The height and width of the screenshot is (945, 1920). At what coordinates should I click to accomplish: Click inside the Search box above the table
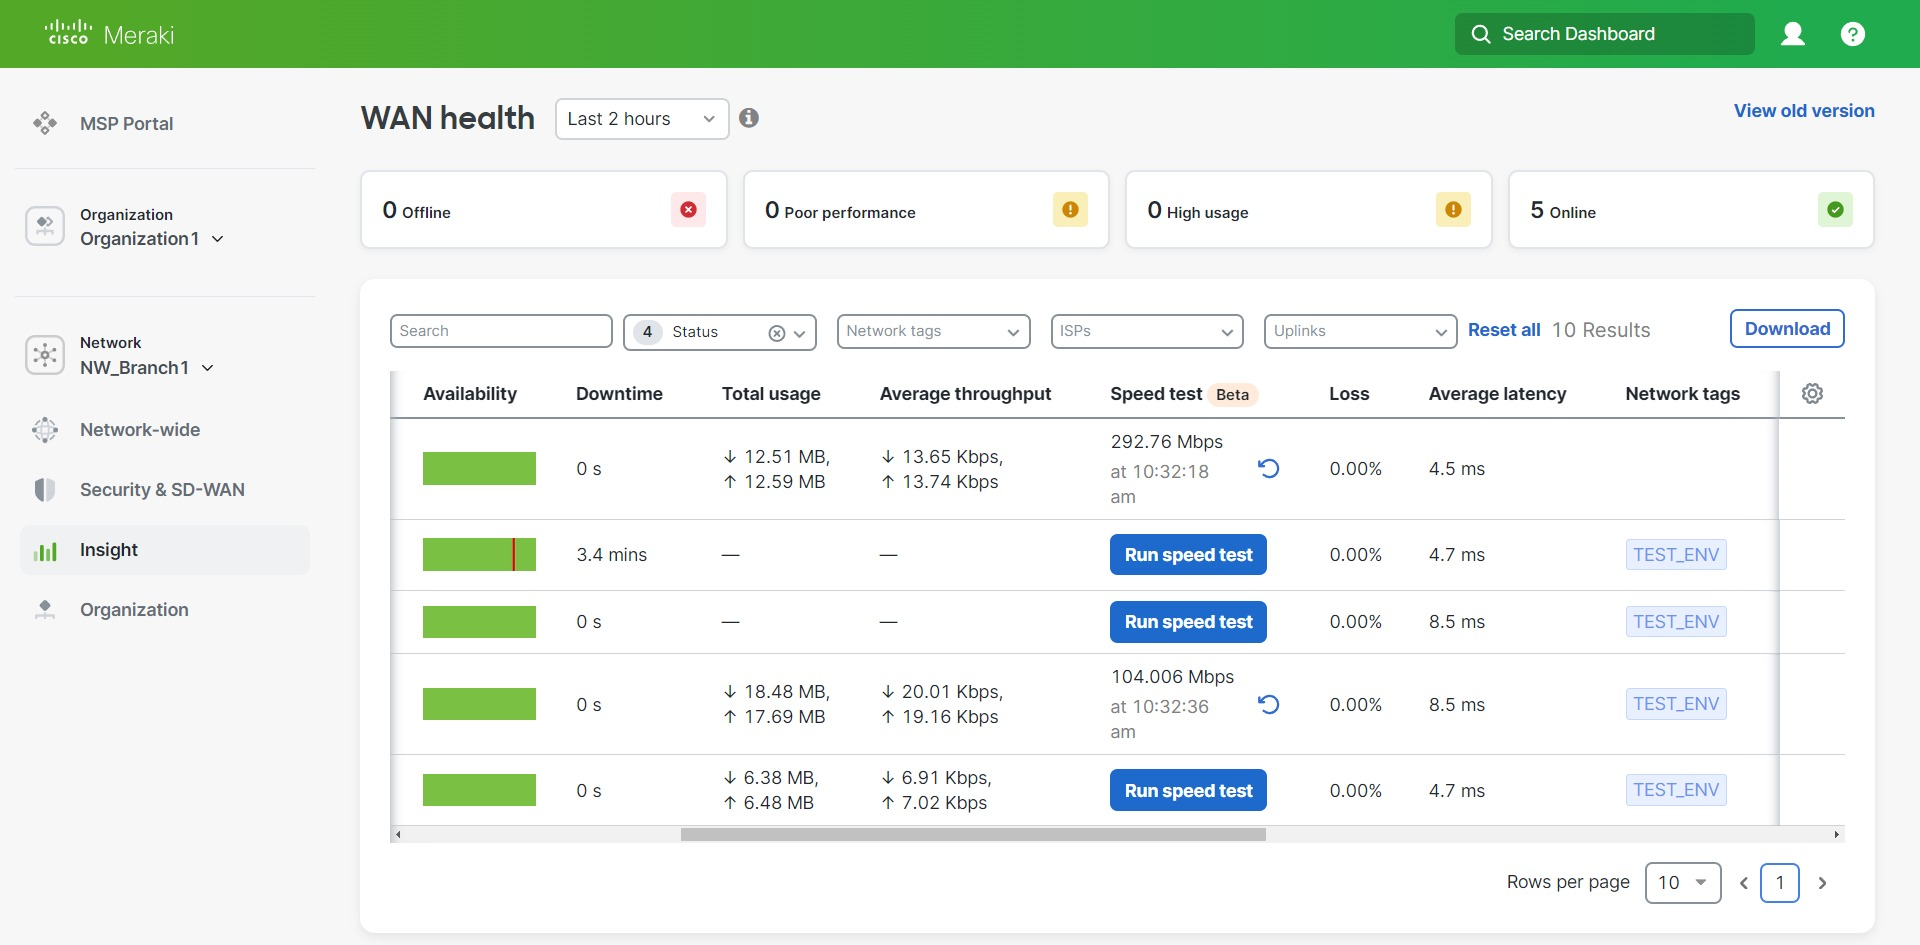pos(501,331)
